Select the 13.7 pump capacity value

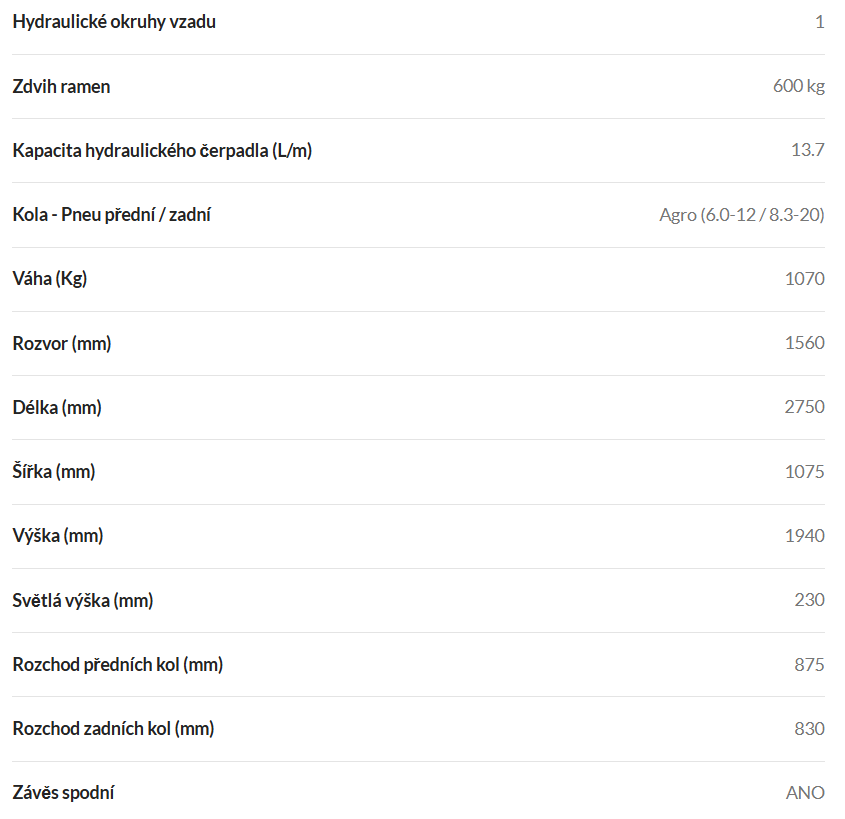tap(807, 150)
